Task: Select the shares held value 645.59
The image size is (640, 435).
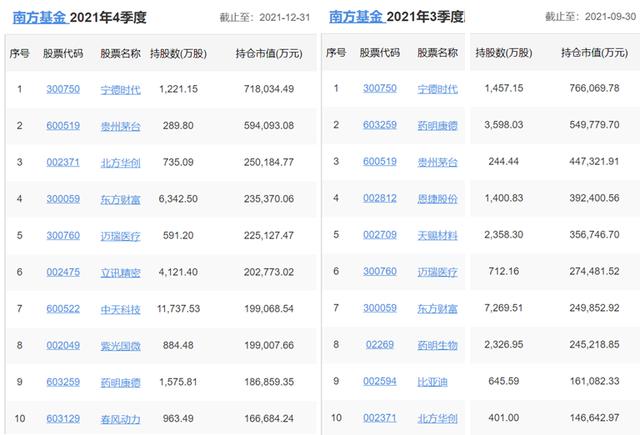Action: pos(504,381)
